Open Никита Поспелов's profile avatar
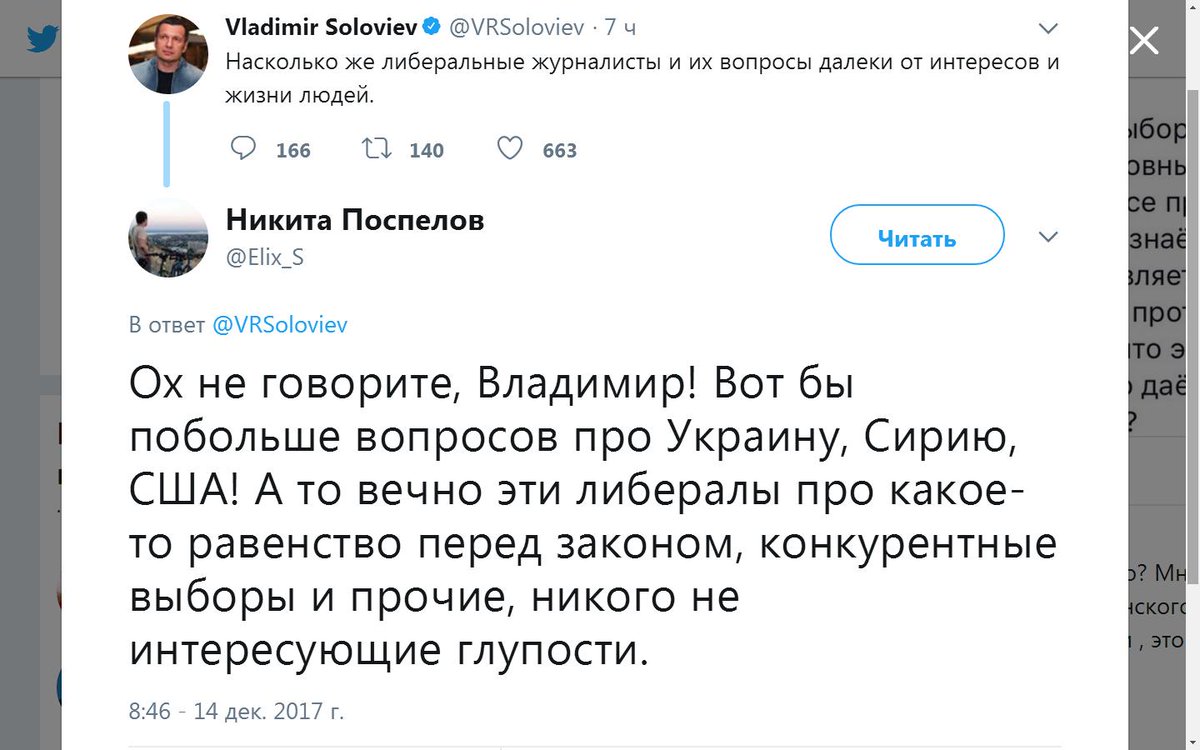The height and width of the screenshot is (750, 1200). click(x=168, y=237)
